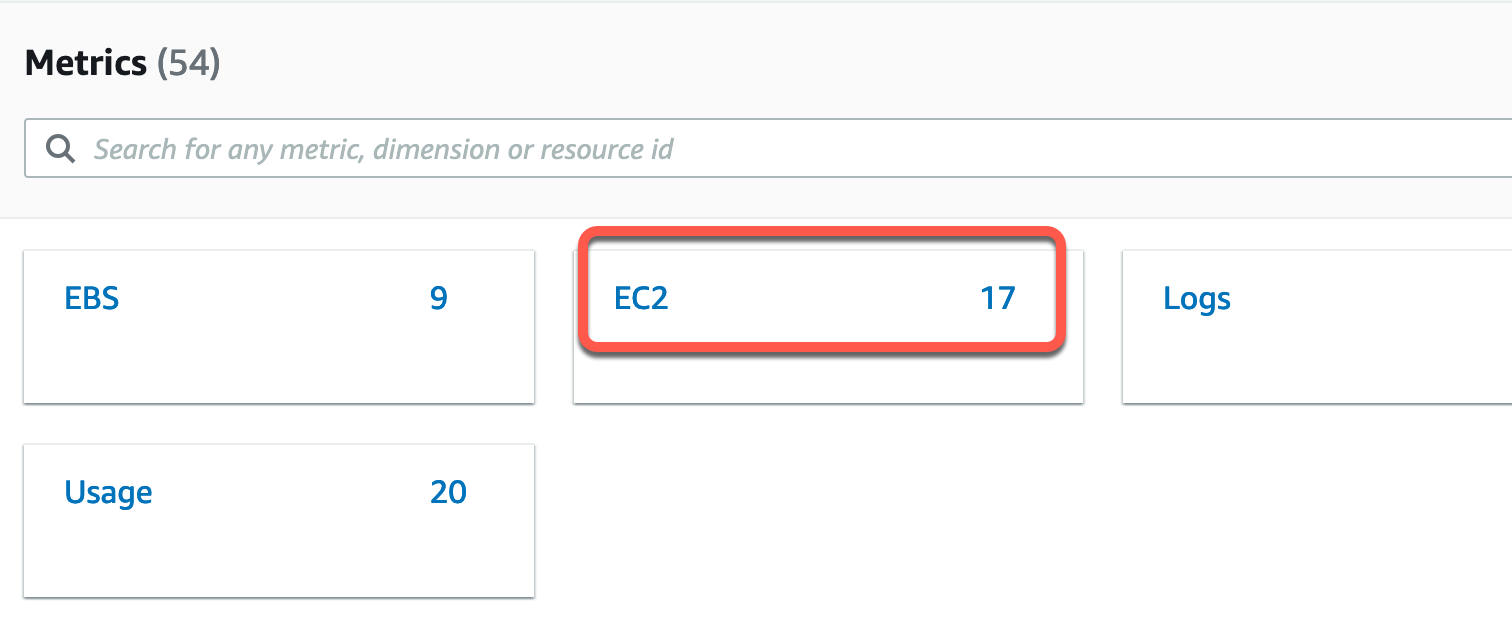
Task: Click blank area below EC2 highlight box
Action: click(x=828, y=380)
